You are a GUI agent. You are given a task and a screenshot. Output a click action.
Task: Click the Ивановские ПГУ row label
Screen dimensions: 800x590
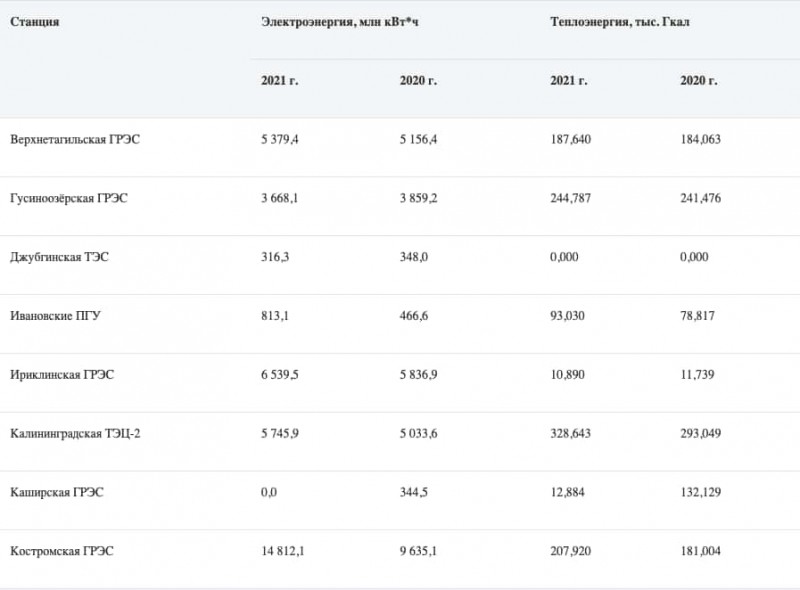[x=55, y=316]
